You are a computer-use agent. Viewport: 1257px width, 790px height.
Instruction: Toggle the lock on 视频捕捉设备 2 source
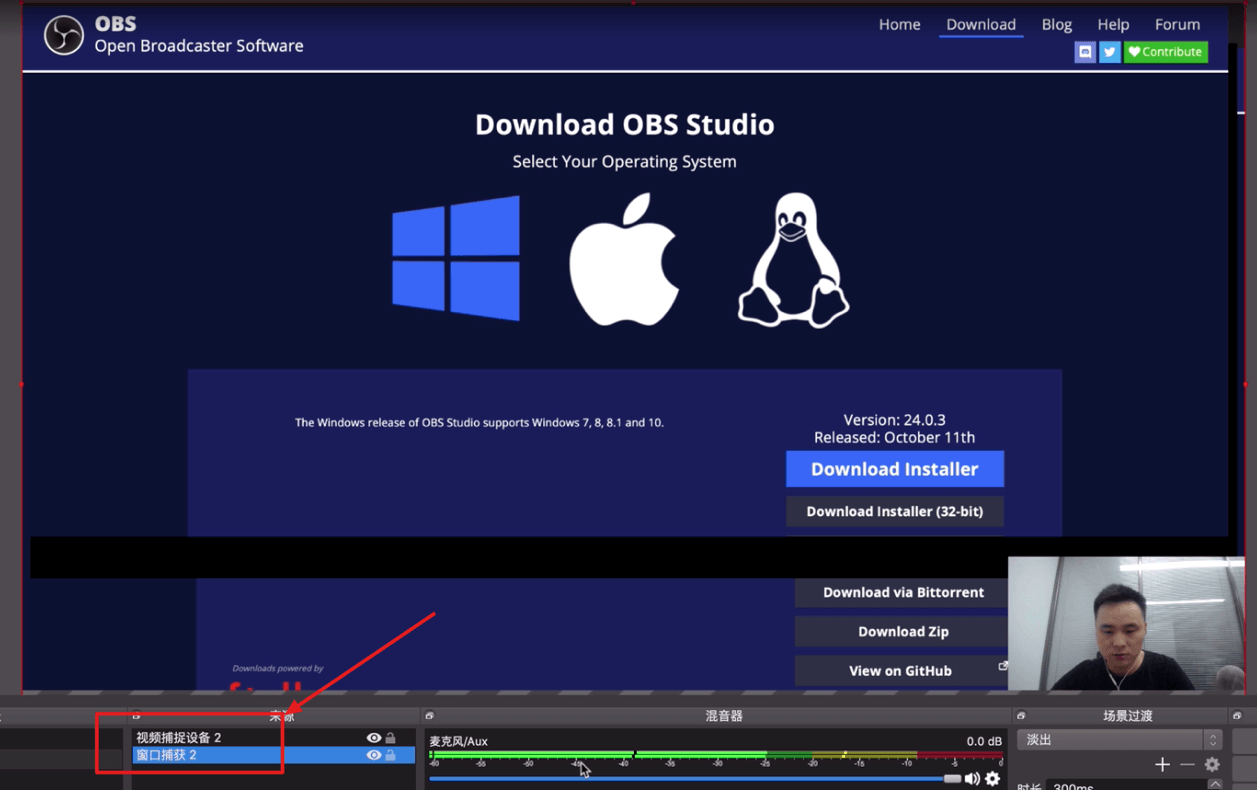pos(391,738)
